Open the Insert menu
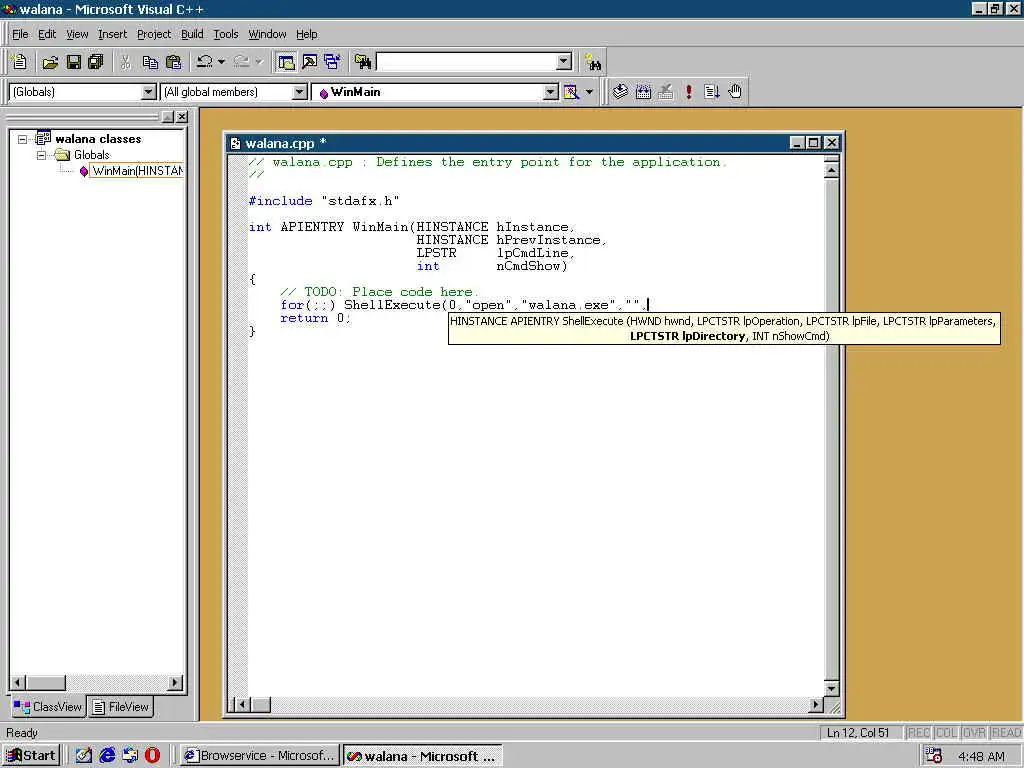The image size is (1024, 768). (112, 34)
